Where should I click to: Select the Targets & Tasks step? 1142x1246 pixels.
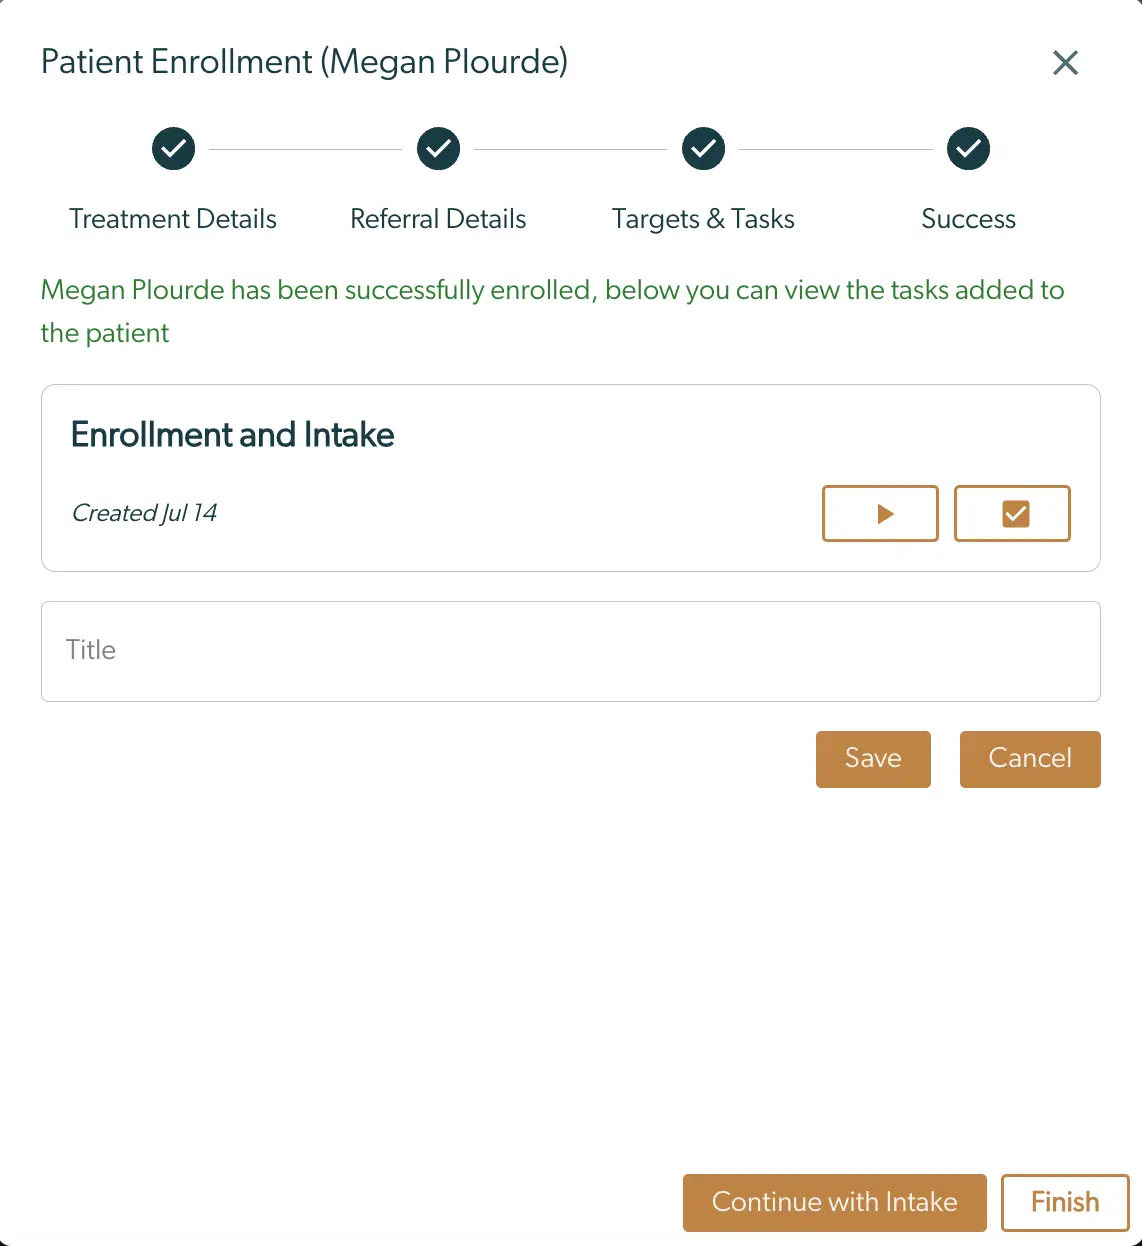pos(703,218)
